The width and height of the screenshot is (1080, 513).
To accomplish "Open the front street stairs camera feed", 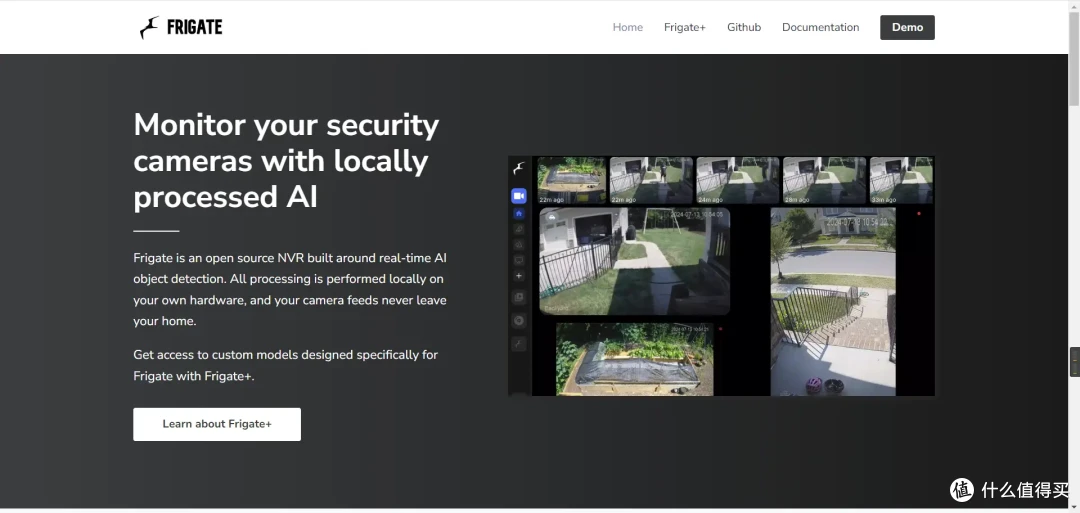I will (833, 302).
